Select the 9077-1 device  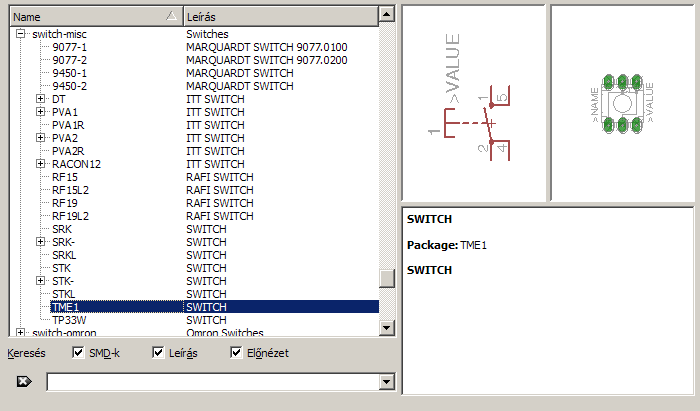tap(70, 47)
